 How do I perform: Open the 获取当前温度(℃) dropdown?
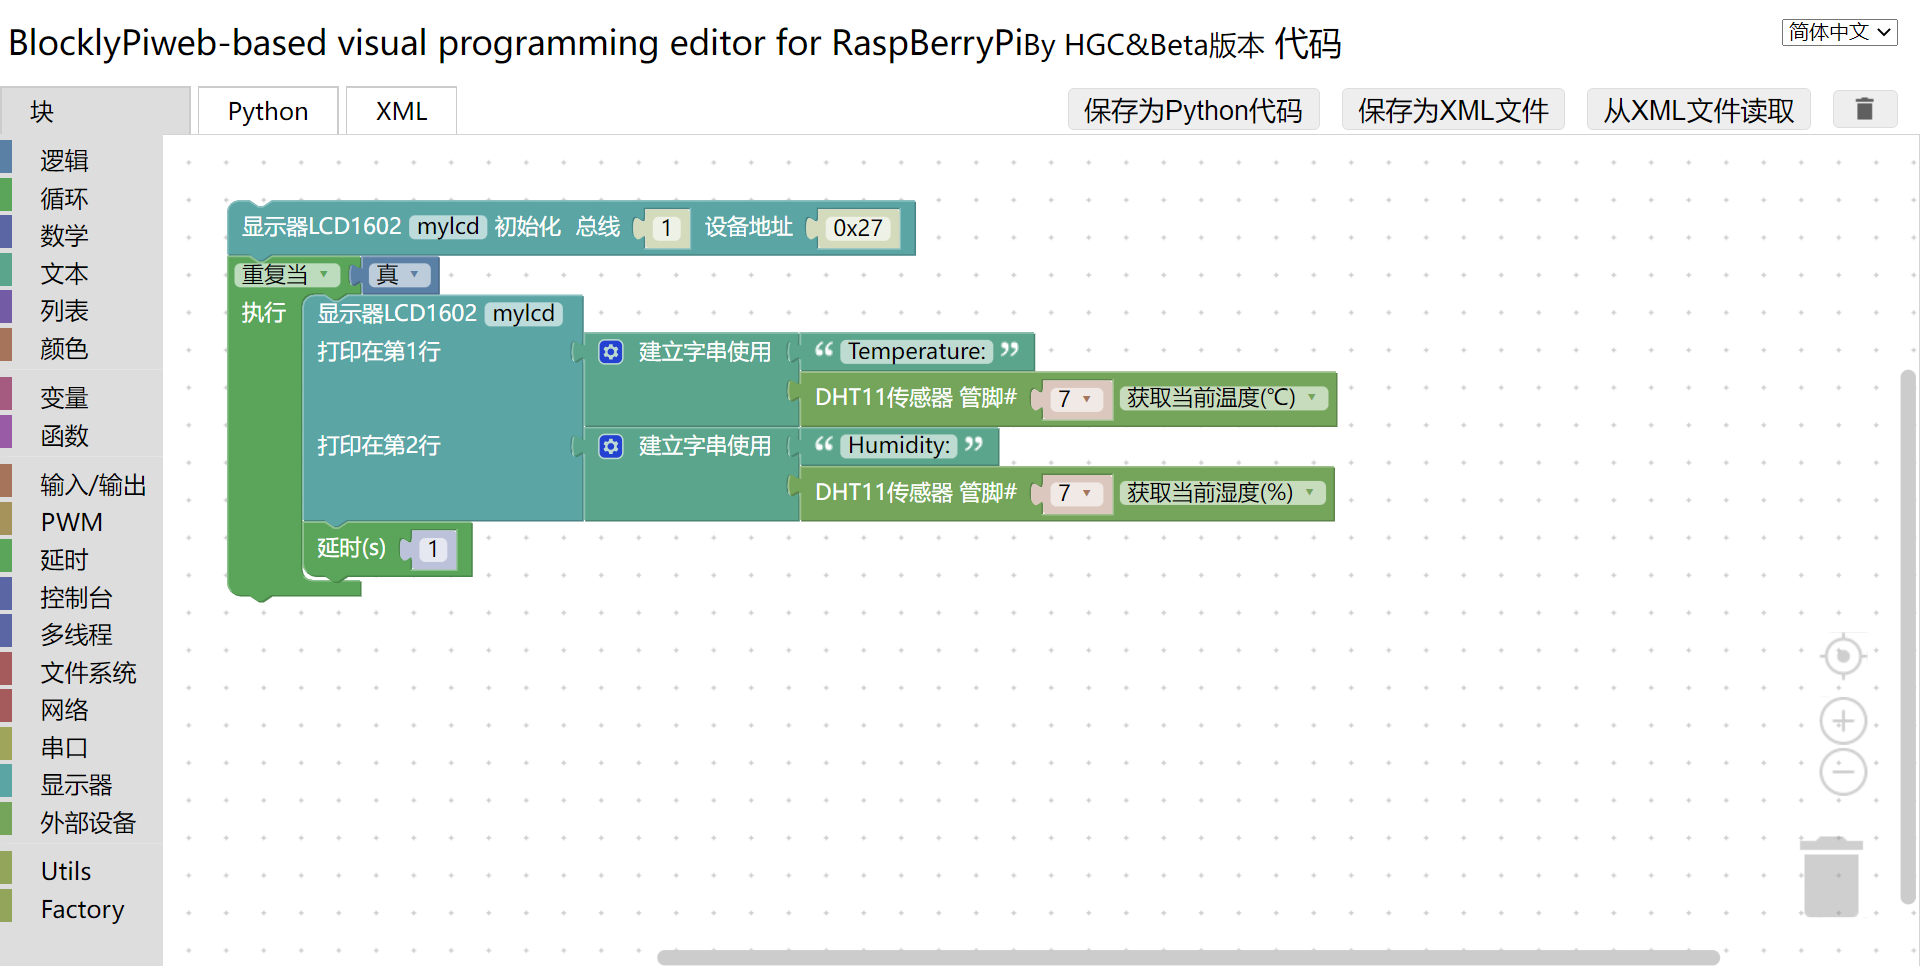(x=1223, y=398)
